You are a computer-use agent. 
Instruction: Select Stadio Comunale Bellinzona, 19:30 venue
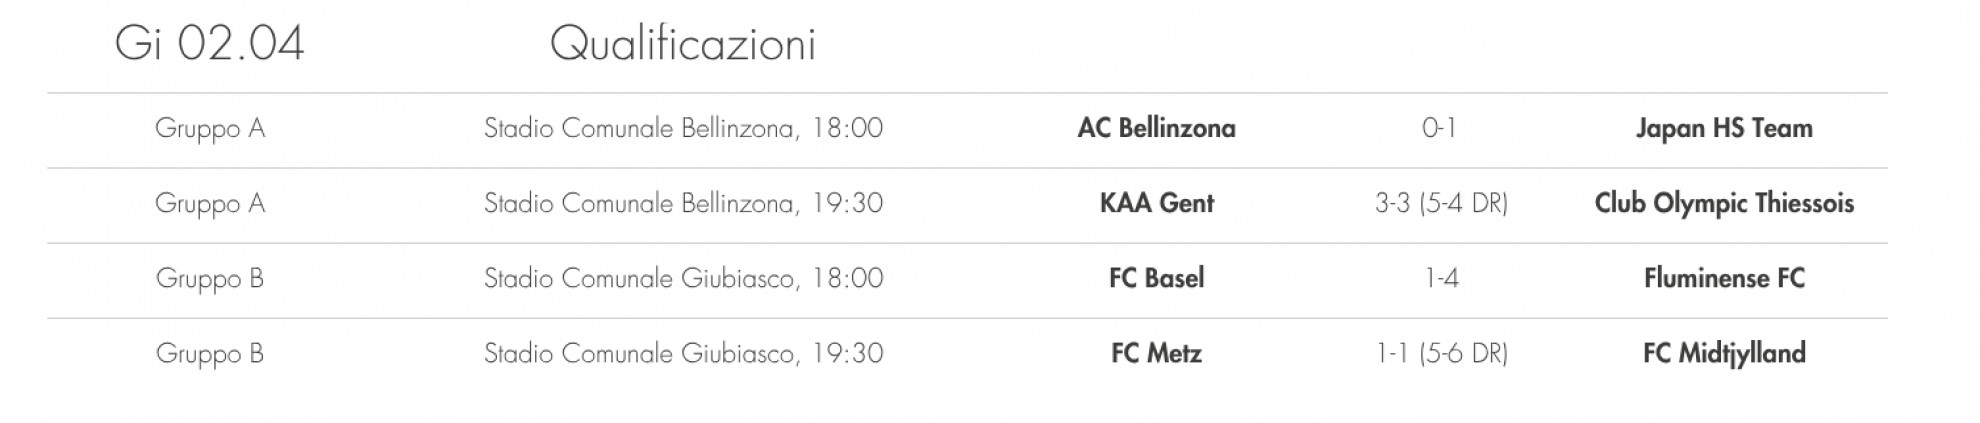click(x=683, y=203)
